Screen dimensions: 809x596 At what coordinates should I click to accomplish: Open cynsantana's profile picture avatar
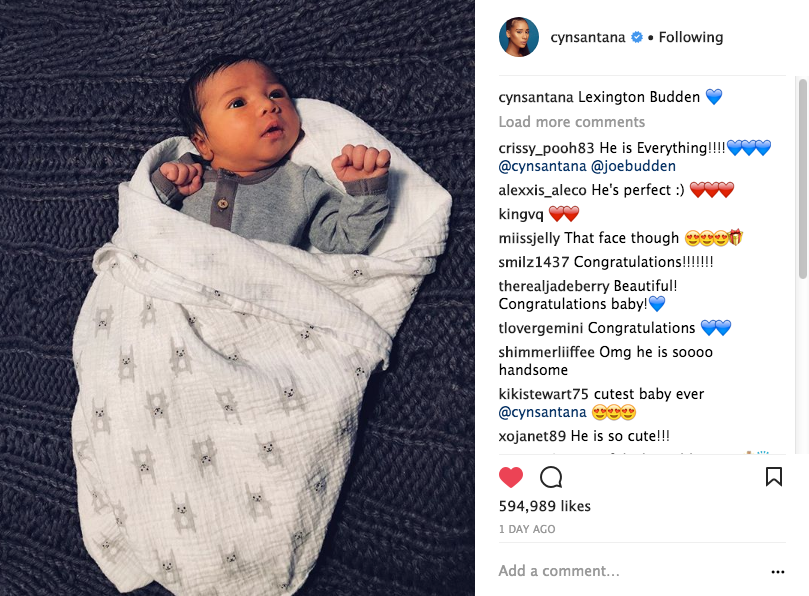[x=519, y=37]
